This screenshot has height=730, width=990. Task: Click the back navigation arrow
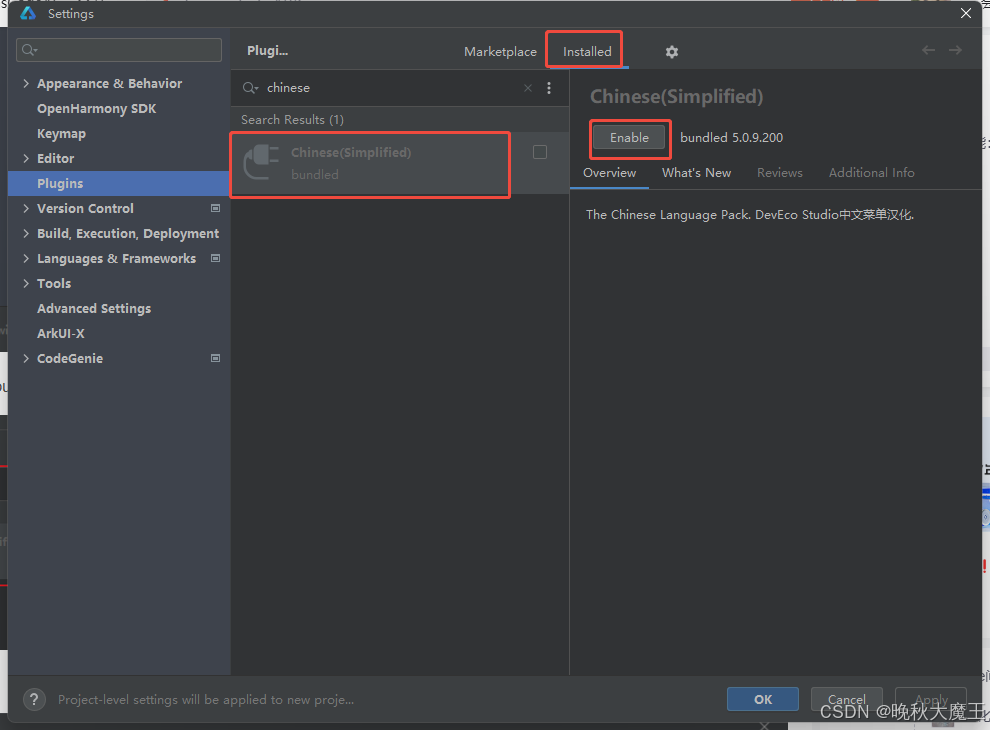coord(928,50)
